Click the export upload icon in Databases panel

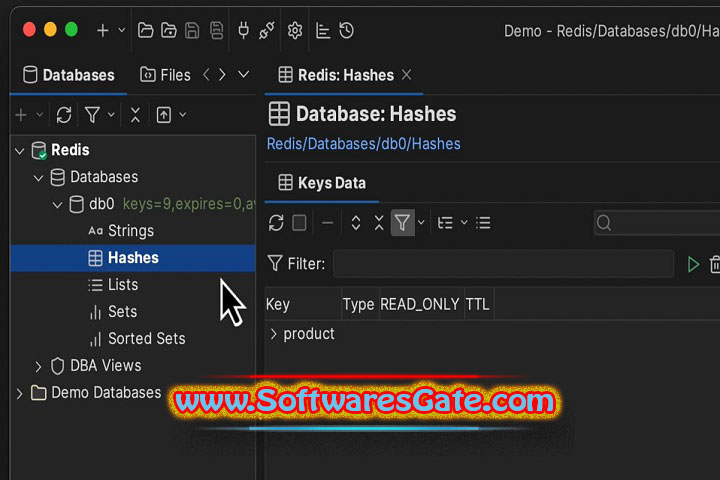coord(164,115)
